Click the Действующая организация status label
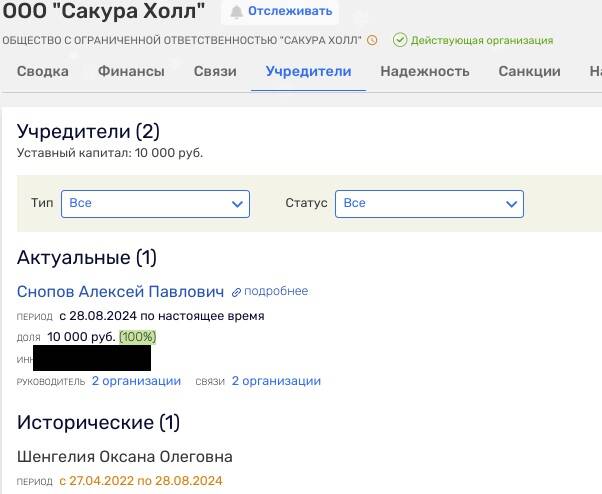This screenshot has height=494, width=602. coord(482,41)
